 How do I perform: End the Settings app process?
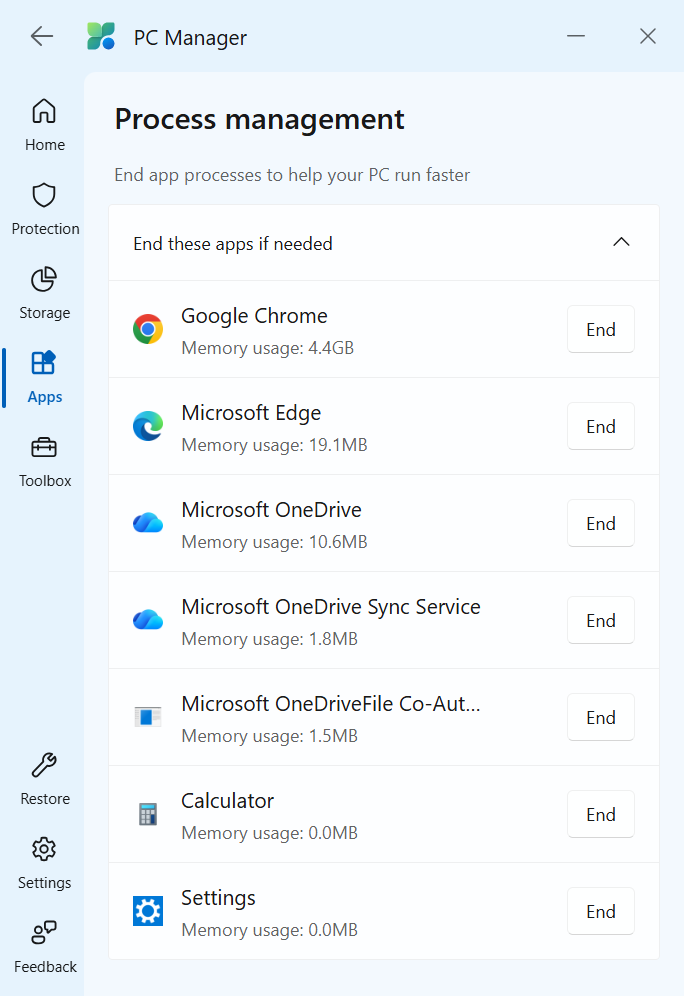600,912
